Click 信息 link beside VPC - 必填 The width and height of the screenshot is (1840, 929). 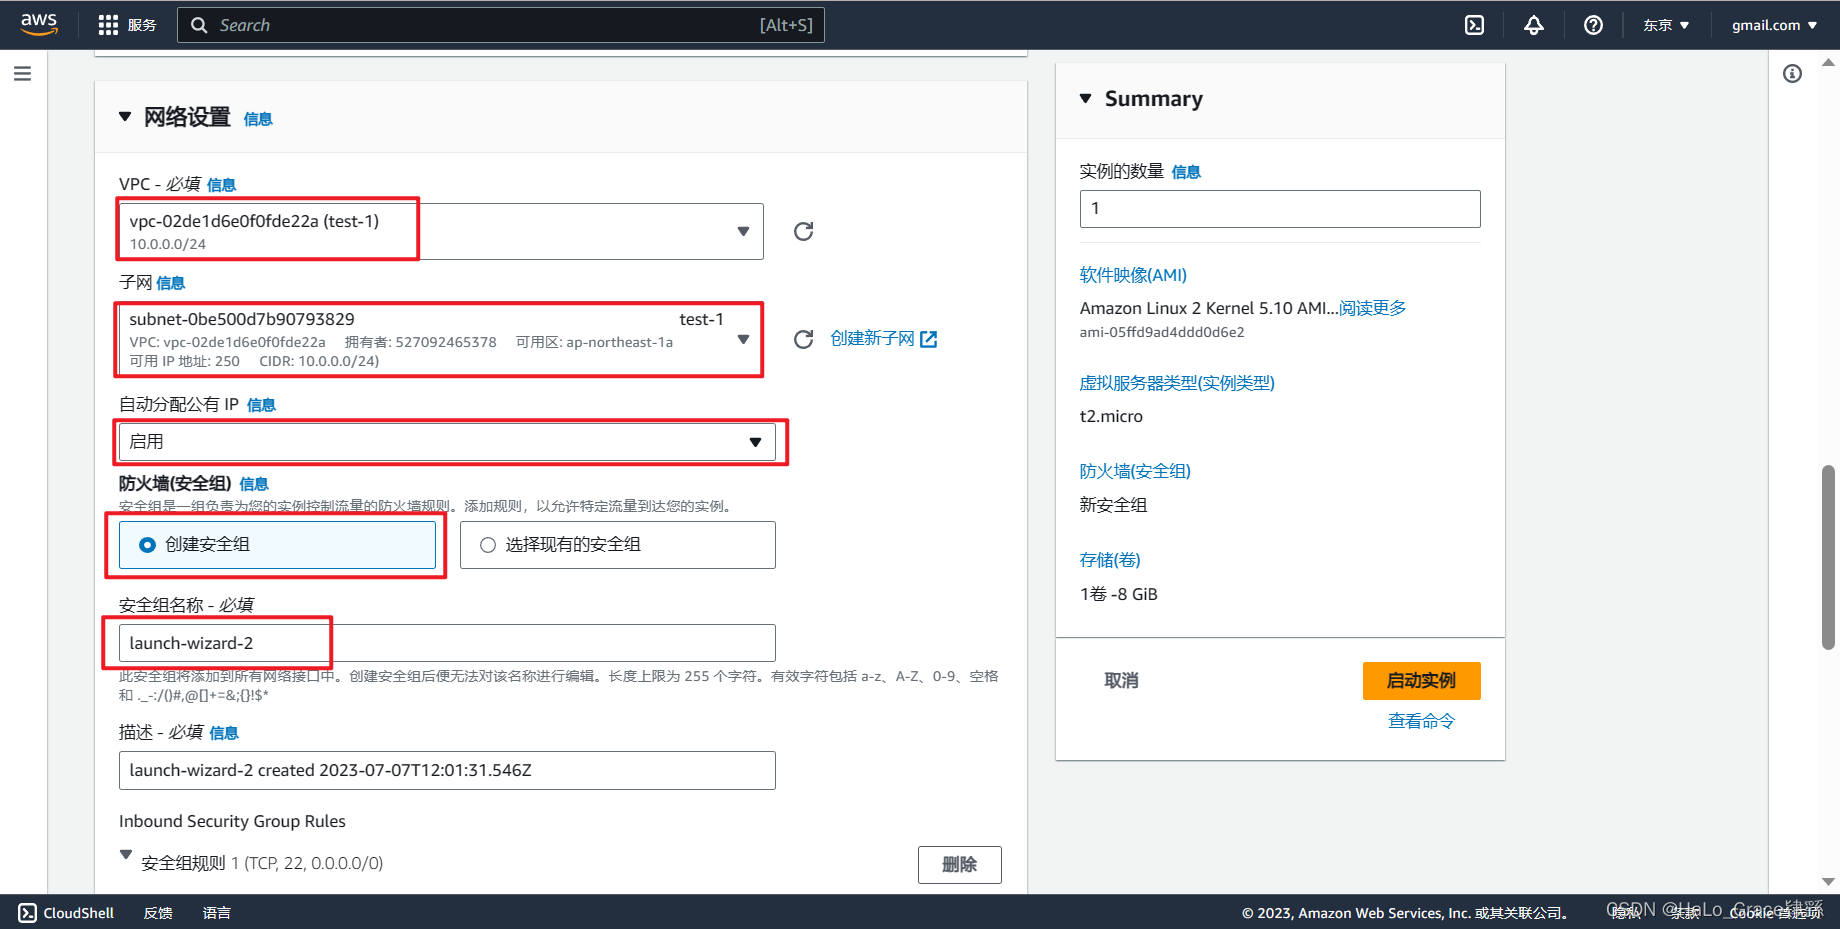coord(221,185)
